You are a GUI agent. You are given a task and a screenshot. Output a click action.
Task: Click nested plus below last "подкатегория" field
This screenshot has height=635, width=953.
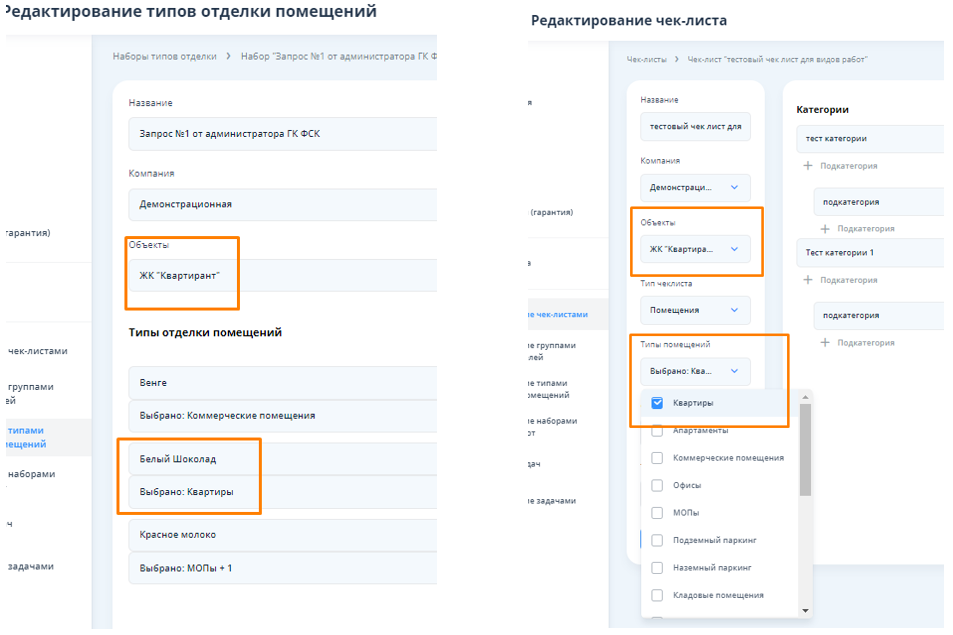click(x=825, y=343)
